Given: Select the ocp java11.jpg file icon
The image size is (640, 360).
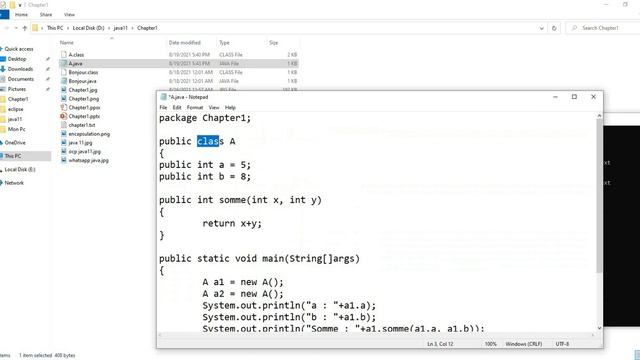Looking at the screenshot, I should tap(64, 151).
